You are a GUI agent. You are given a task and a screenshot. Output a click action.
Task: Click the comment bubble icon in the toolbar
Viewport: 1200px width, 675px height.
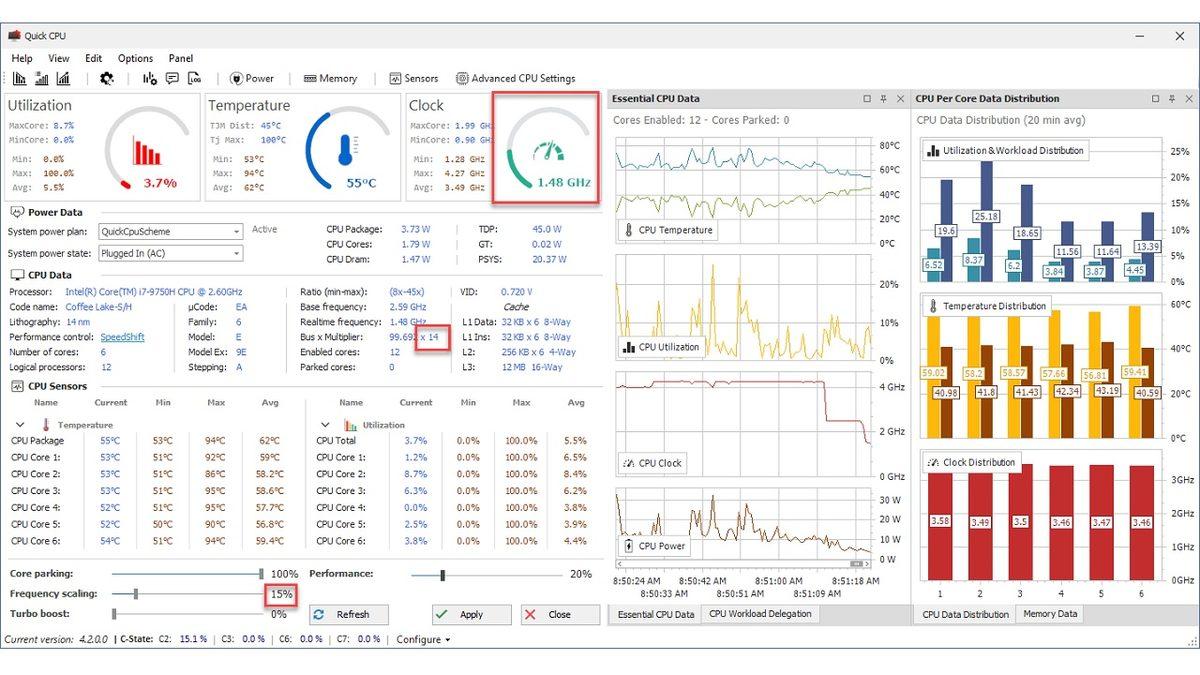pyautogui.click(x=172, y=78)
